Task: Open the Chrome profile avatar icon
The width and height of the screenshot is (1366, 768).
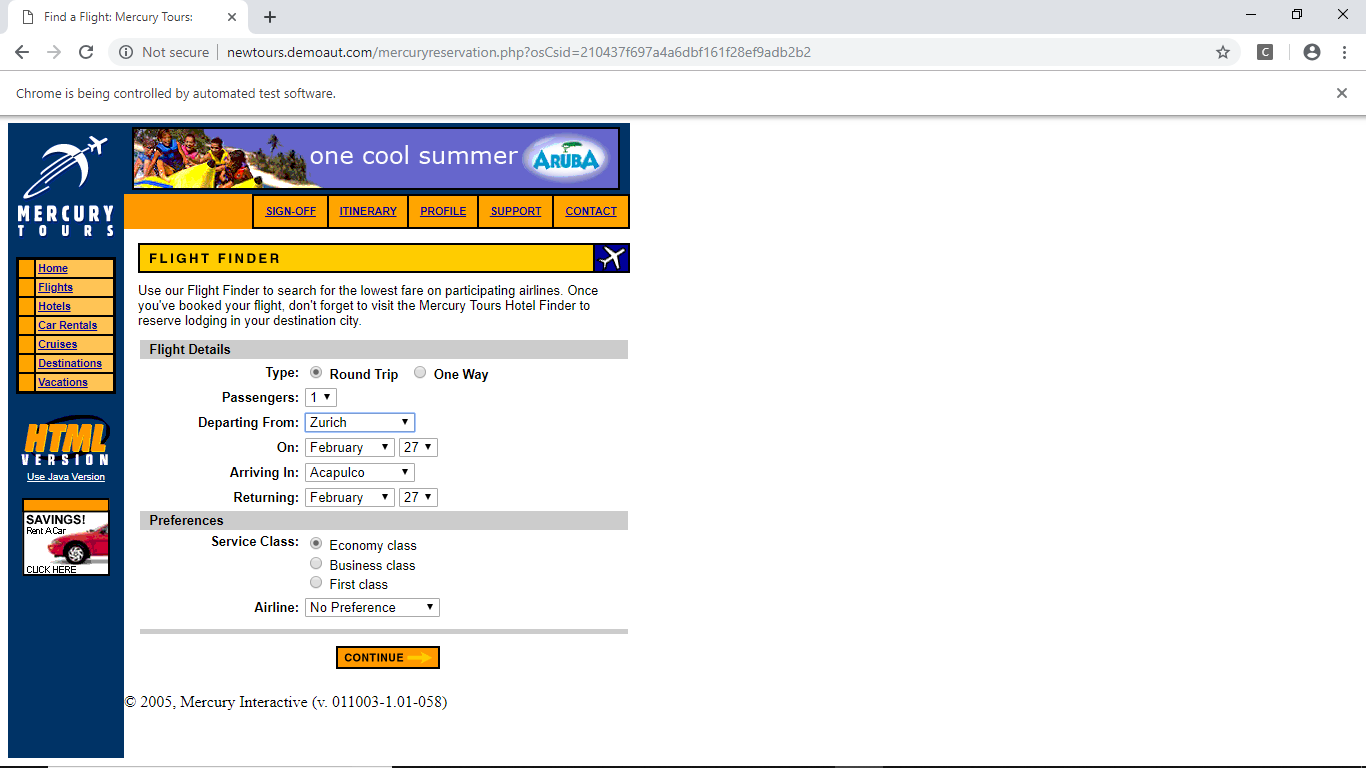Action: coord(1312,52)
